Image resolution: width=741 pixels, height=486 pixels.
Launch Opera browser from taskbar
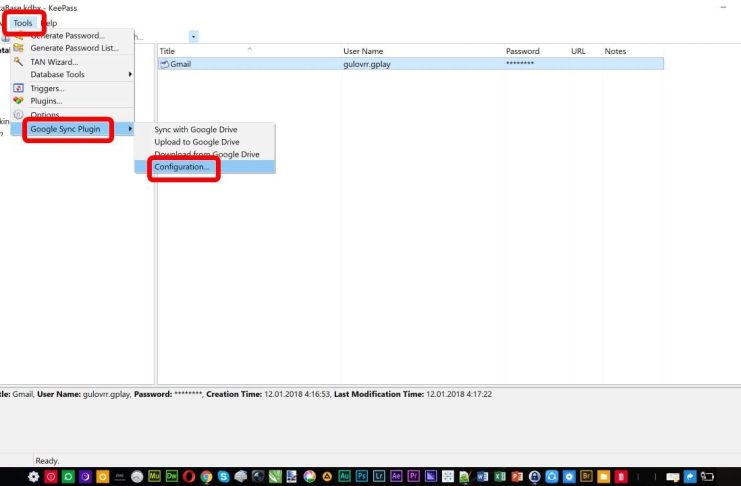(x=189, y=476)
